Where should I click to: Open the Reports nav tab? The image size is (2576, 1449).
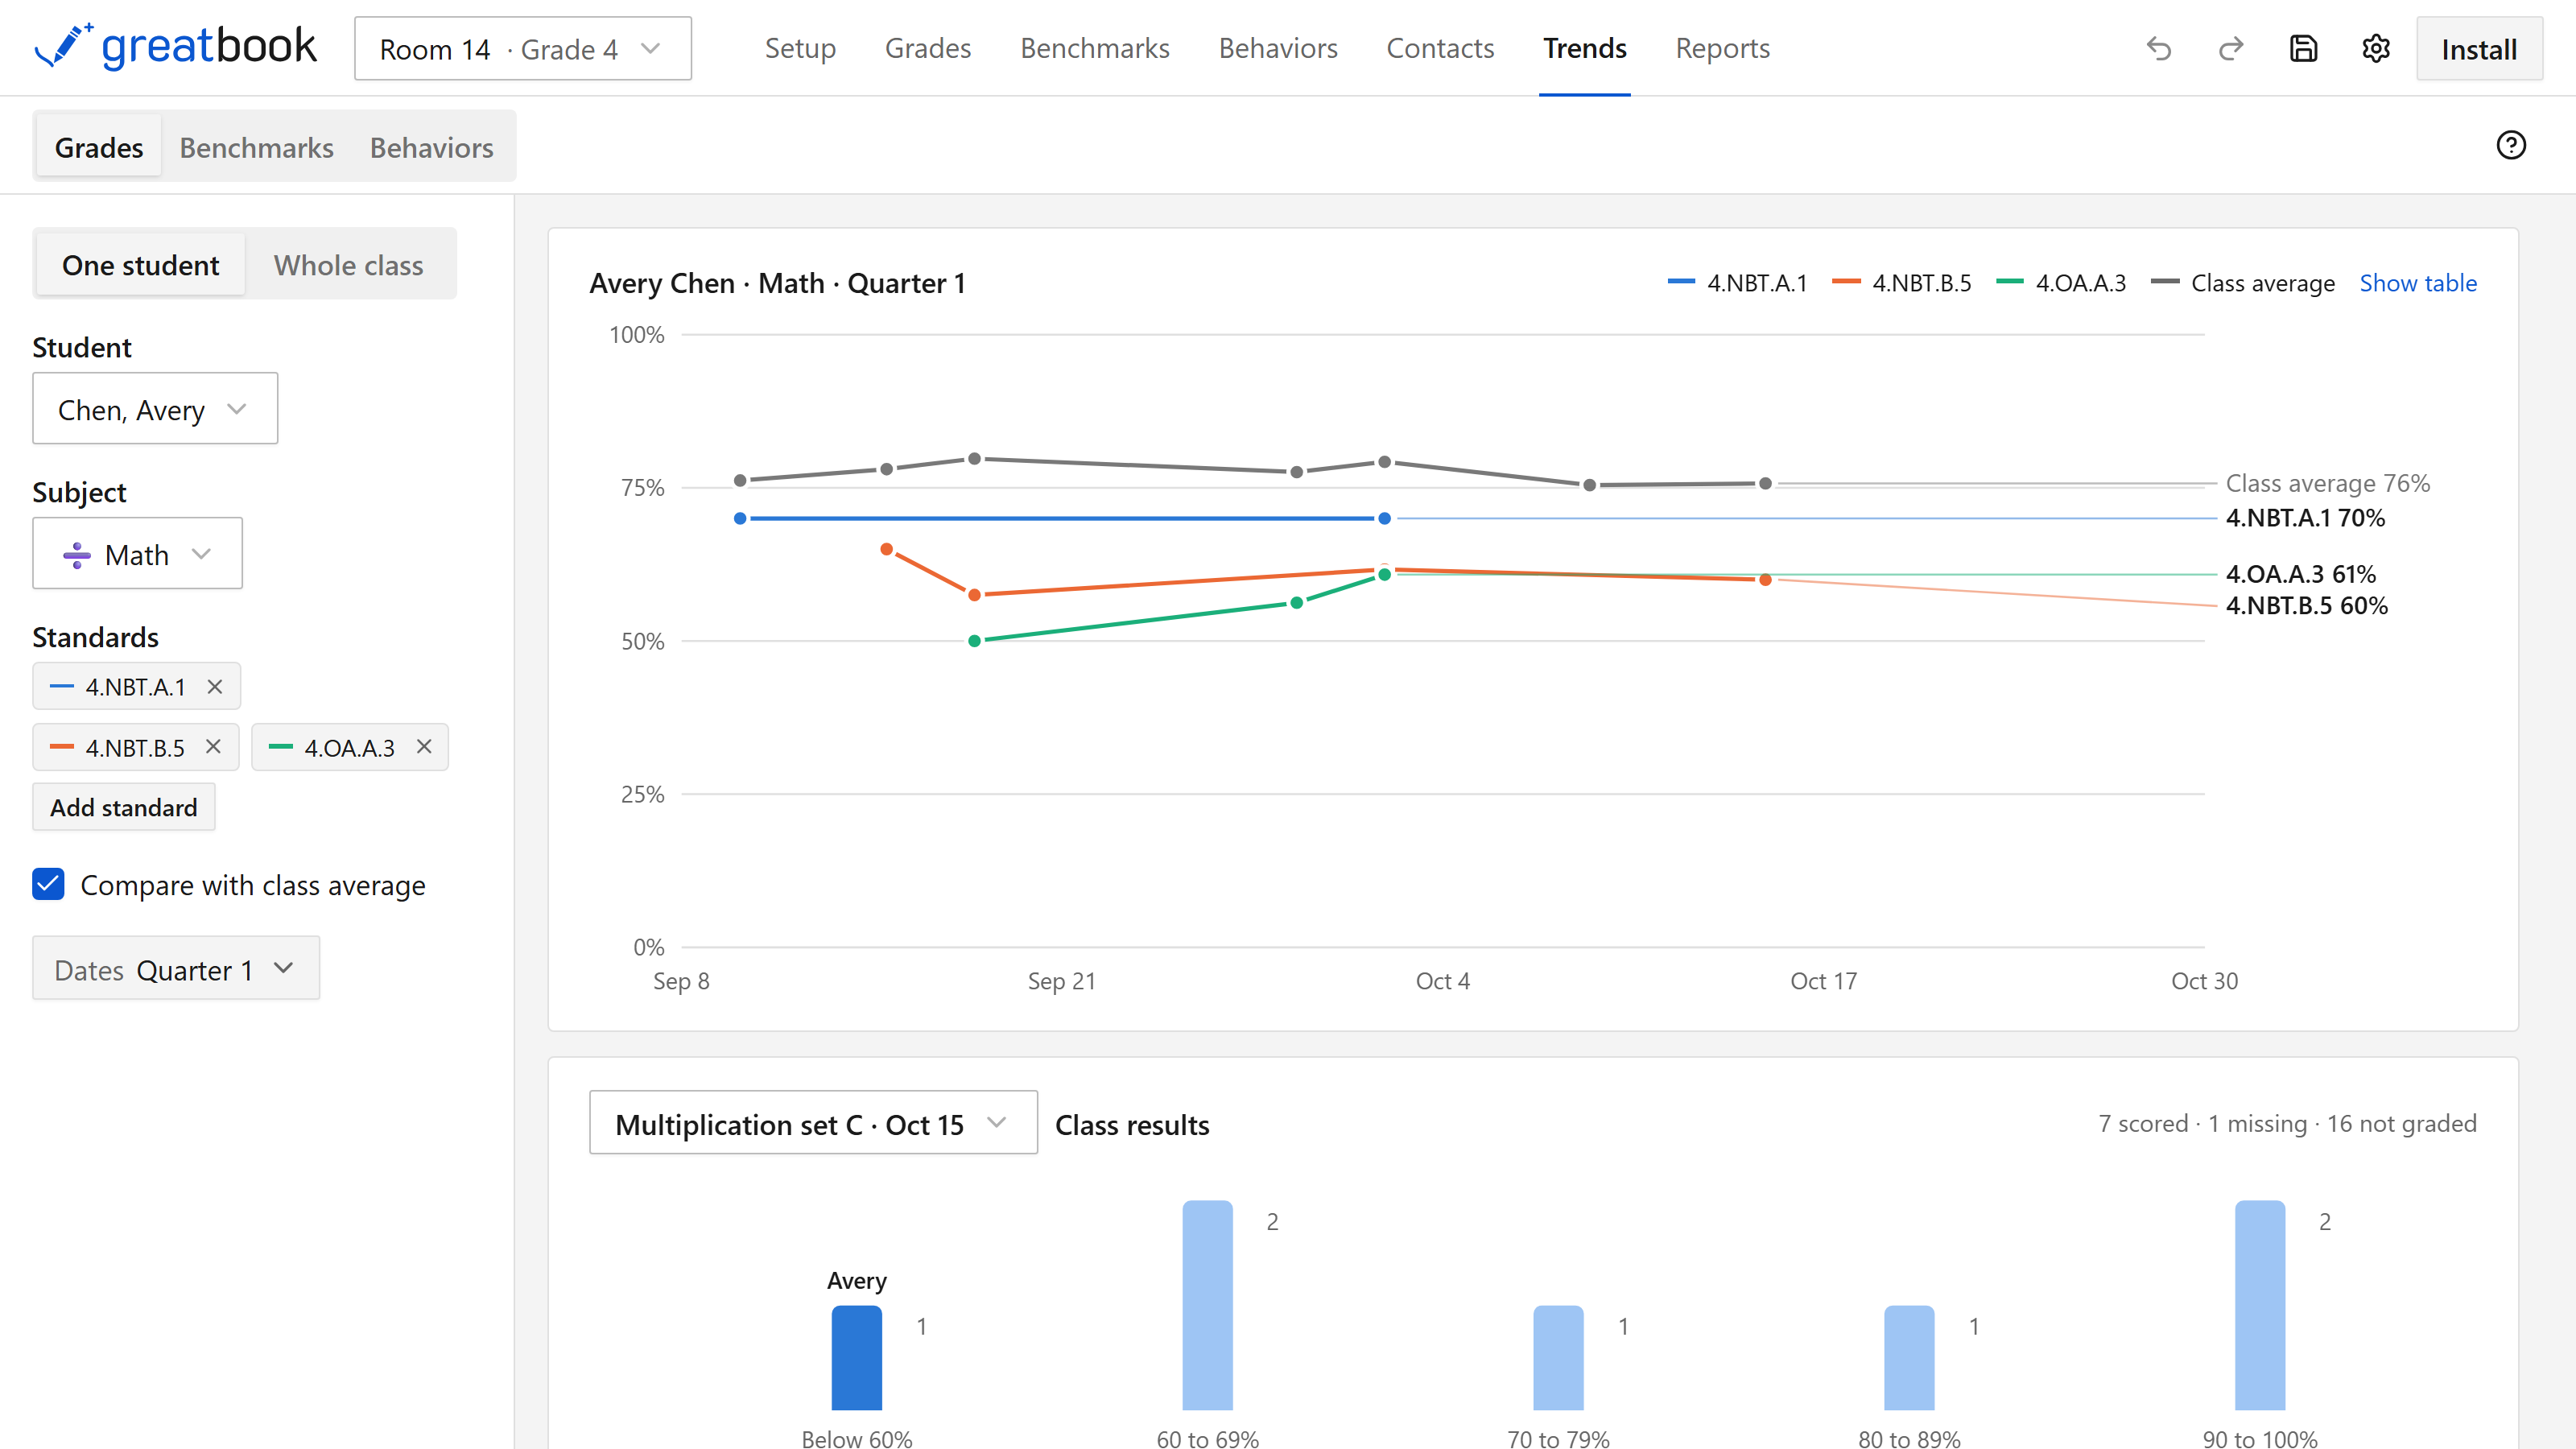[1722, 48]
